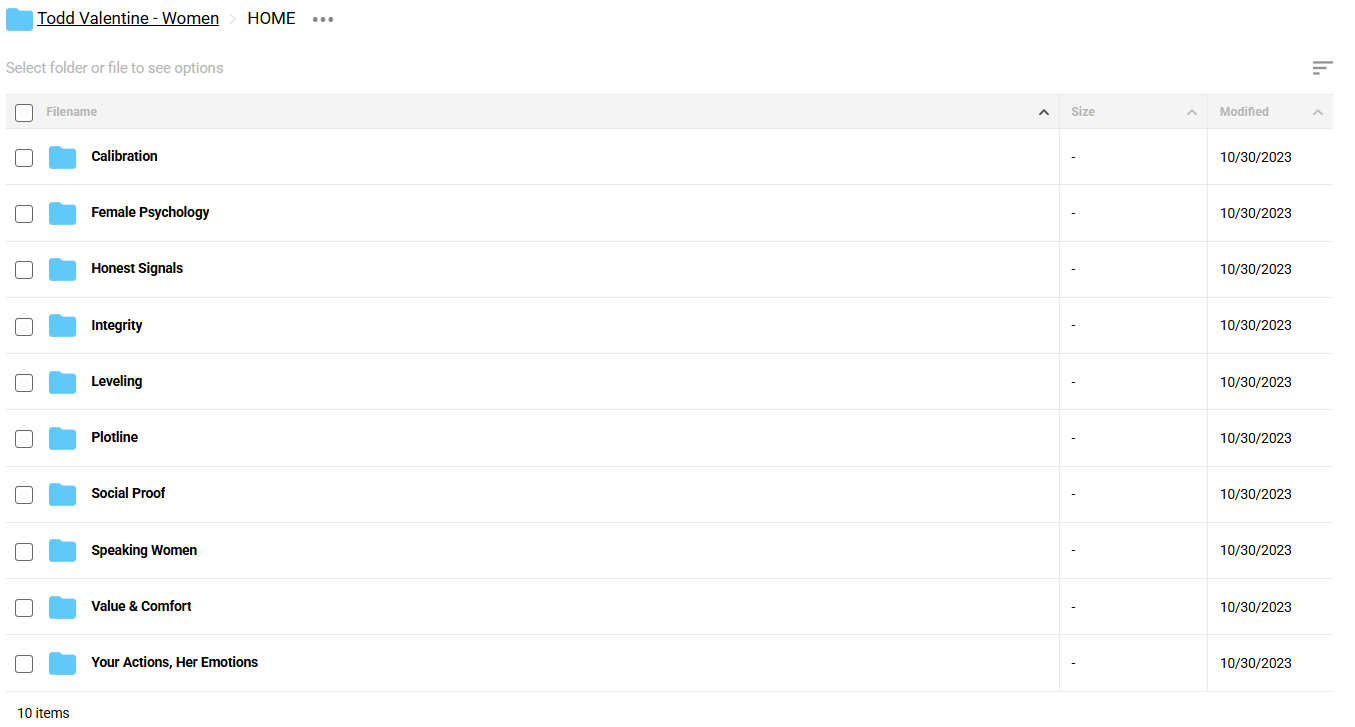Toggle Size column sort arrow
Image resolution: width=1355 pixels, height=727 pixels.
[1191, 112]
